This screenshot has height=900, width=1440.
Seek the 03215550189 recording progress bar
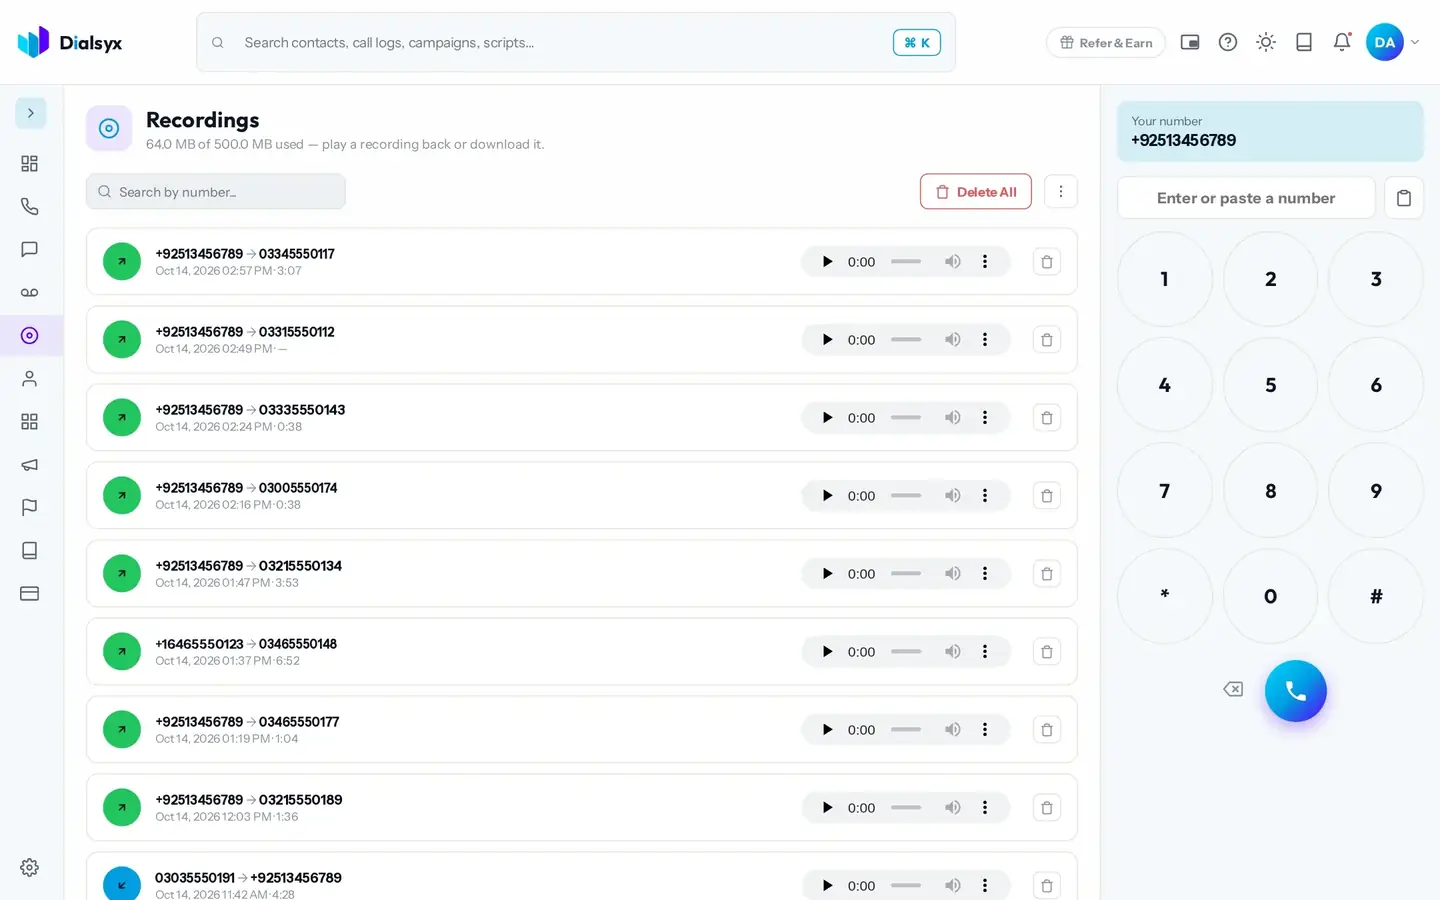click(906, 807)
